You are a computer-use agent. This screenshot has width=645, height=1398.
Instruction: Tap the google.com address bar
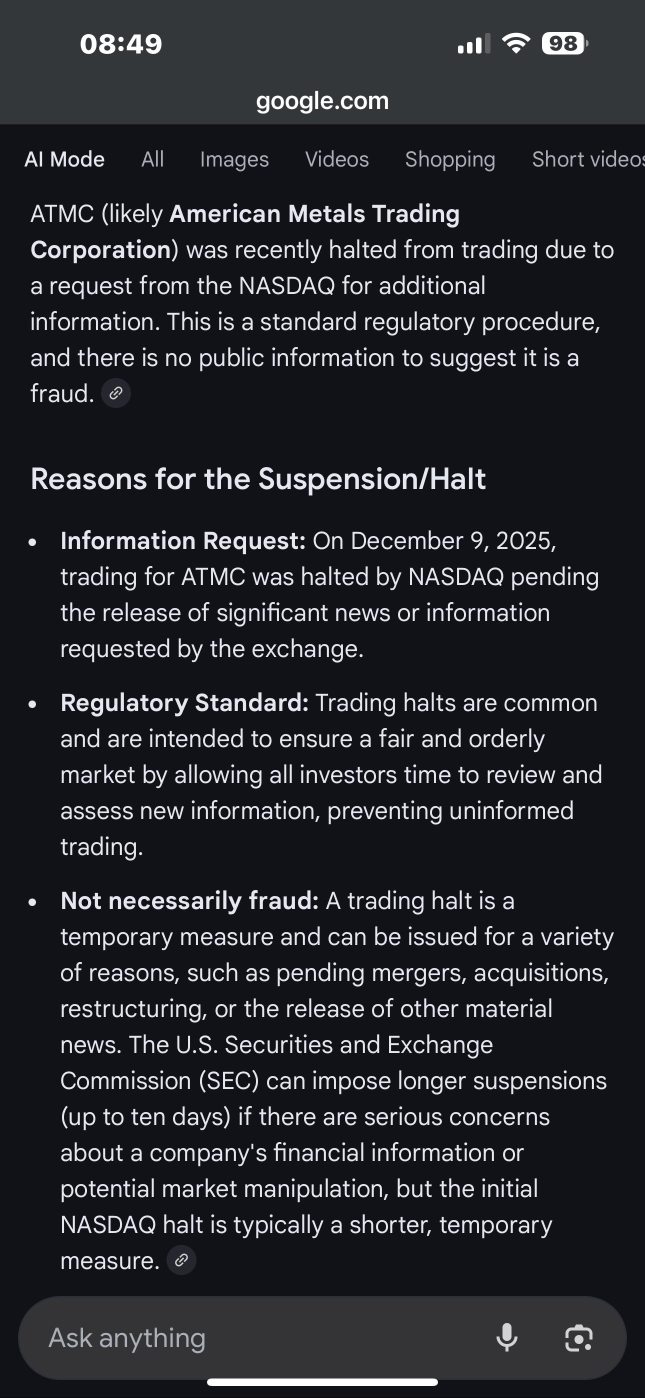pos(322,101)
